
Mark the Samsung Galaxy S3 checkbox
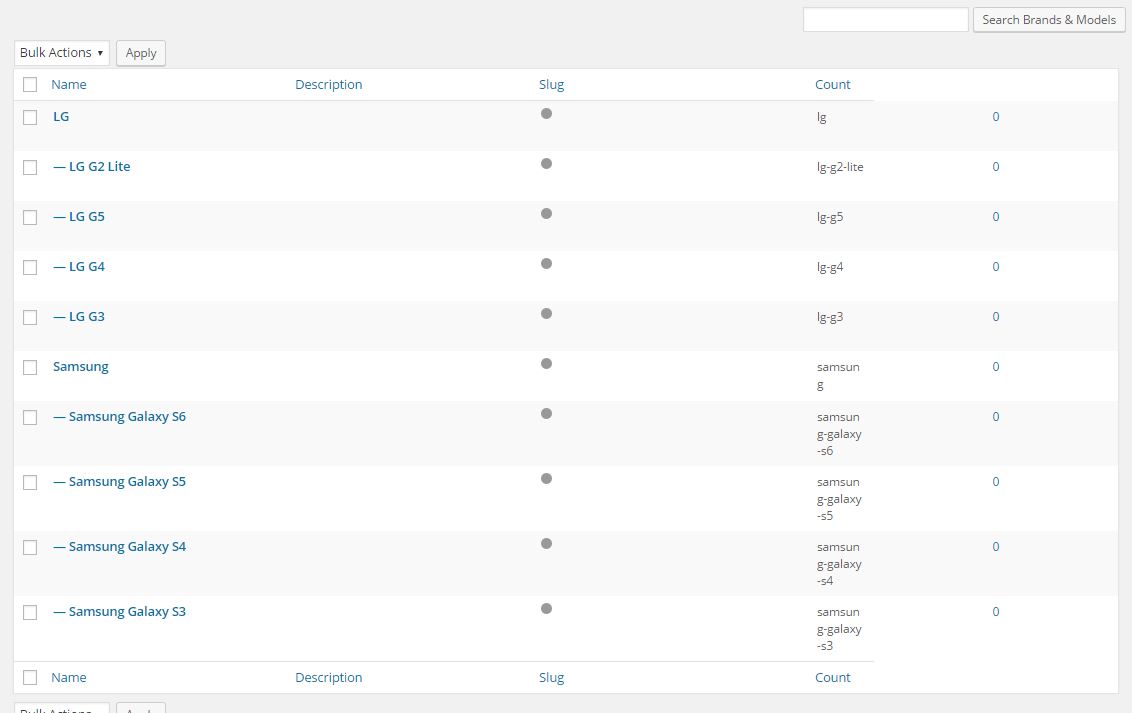[x=30, y=612]
